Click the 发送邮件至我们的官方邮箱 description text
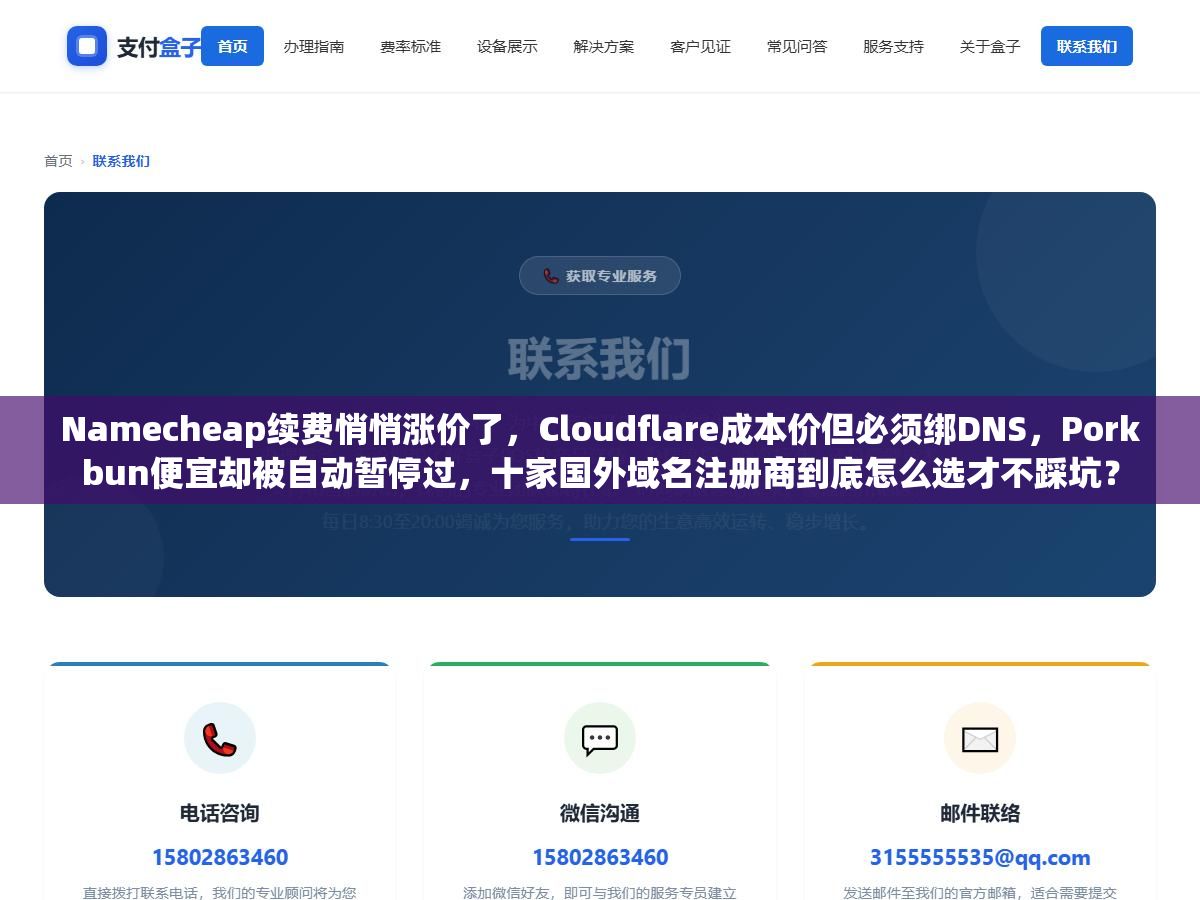Viewport: 1200px width, 900px height. pos(980,892)
